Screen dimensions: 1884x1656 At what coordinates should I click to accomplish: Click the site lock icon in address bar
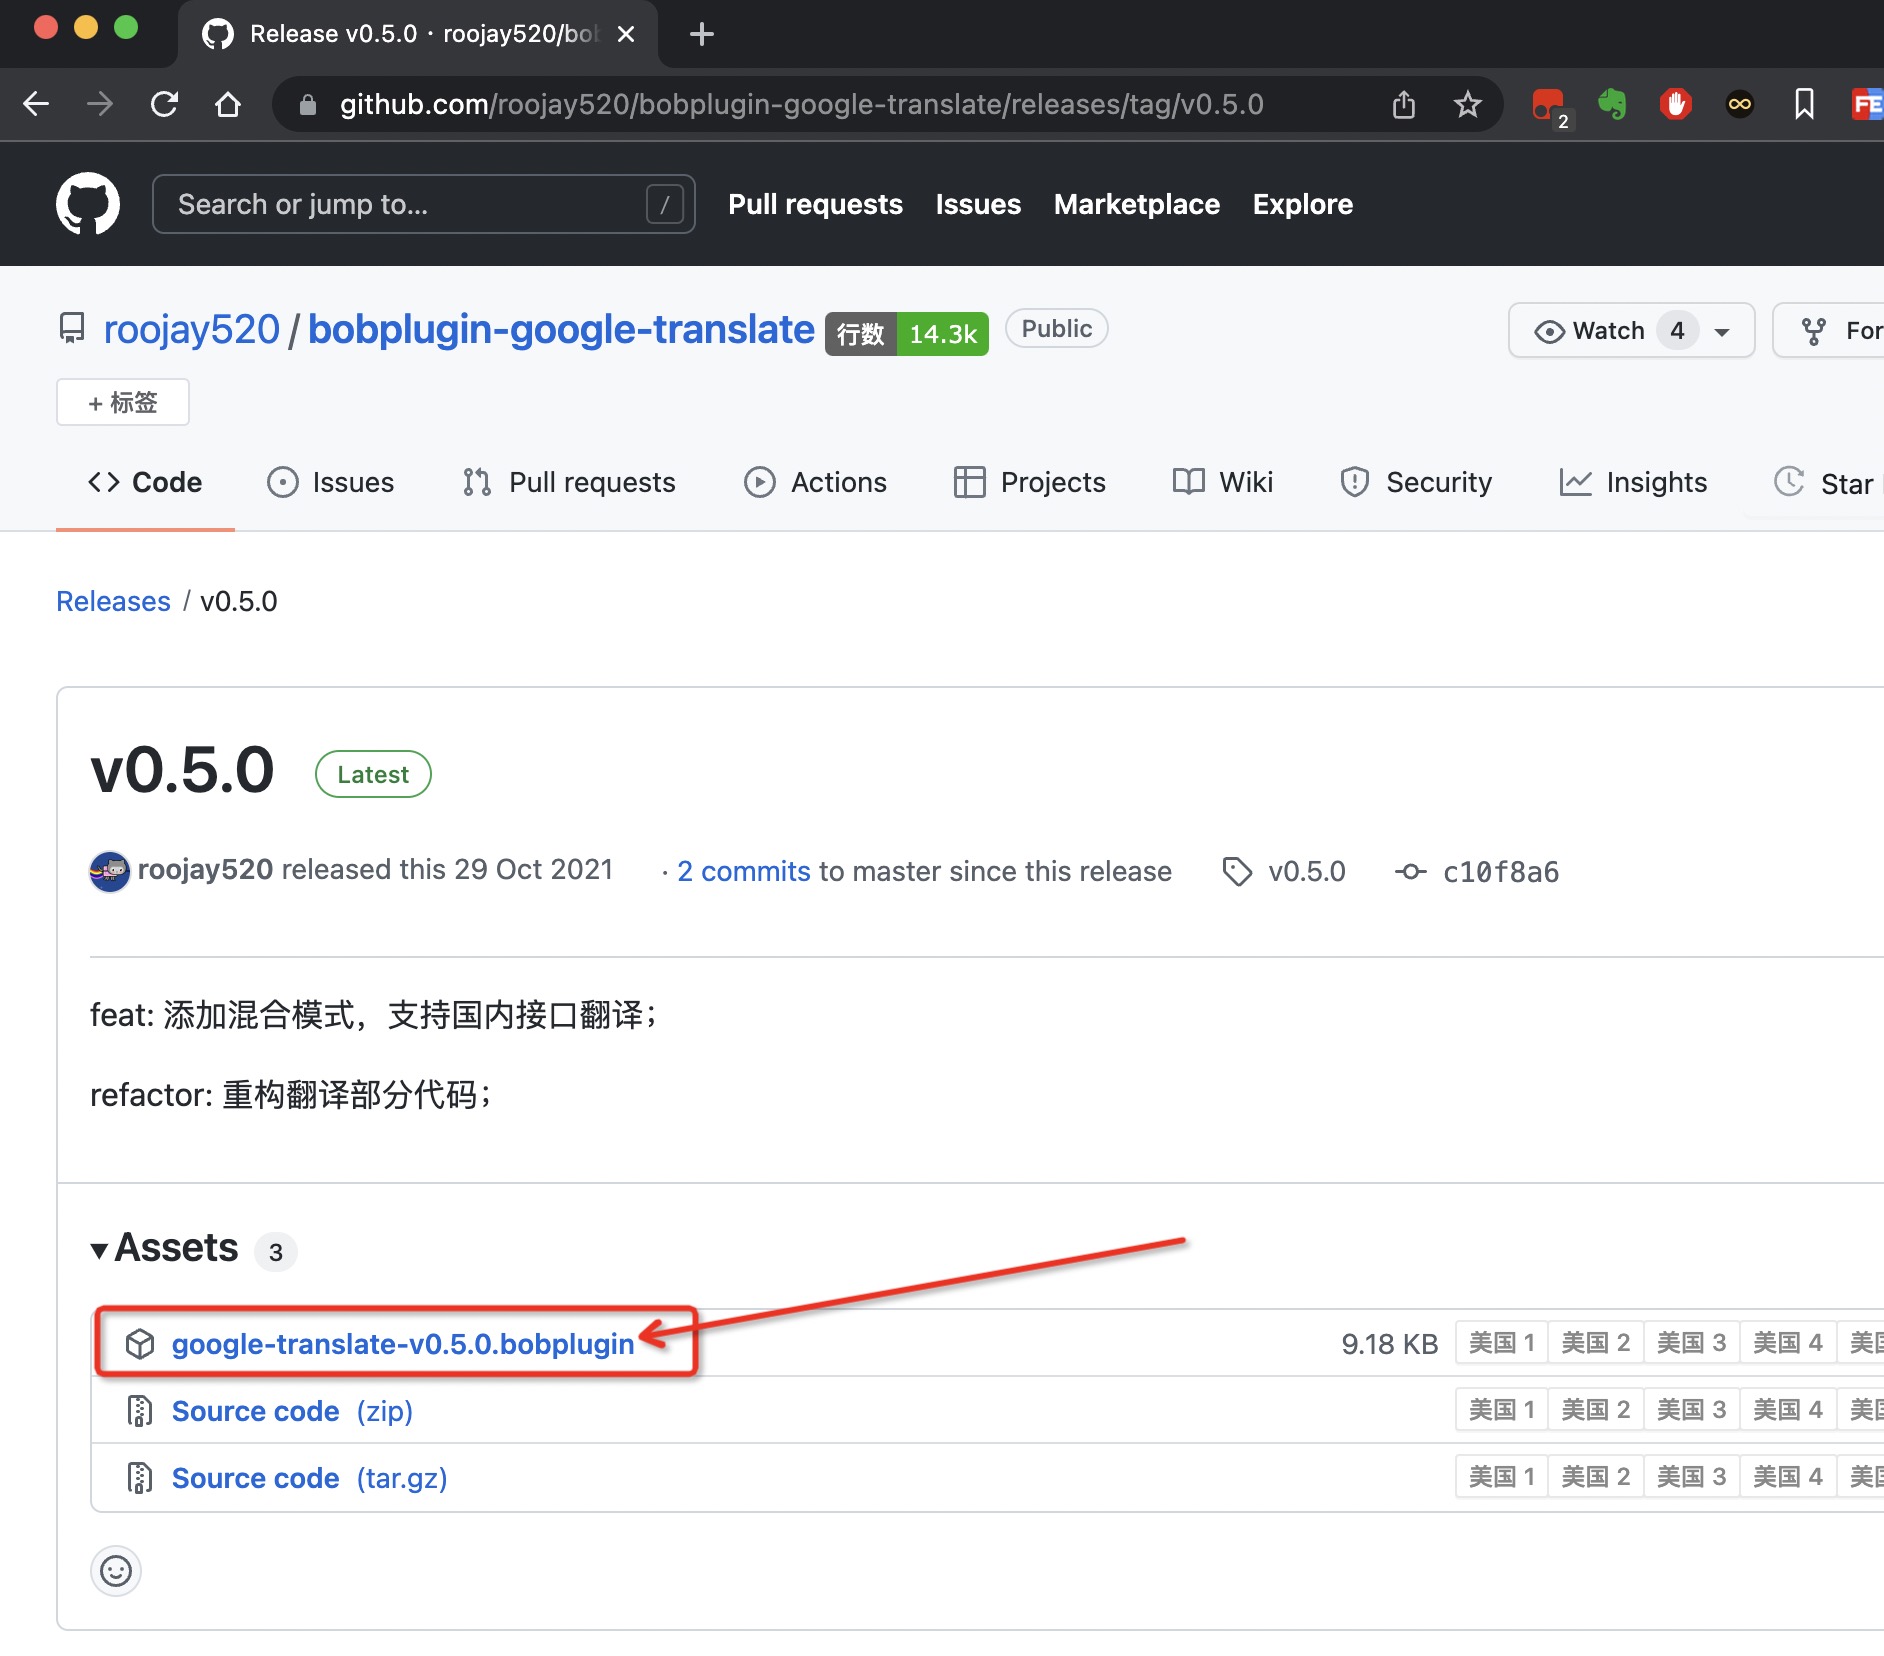[308, 104]
